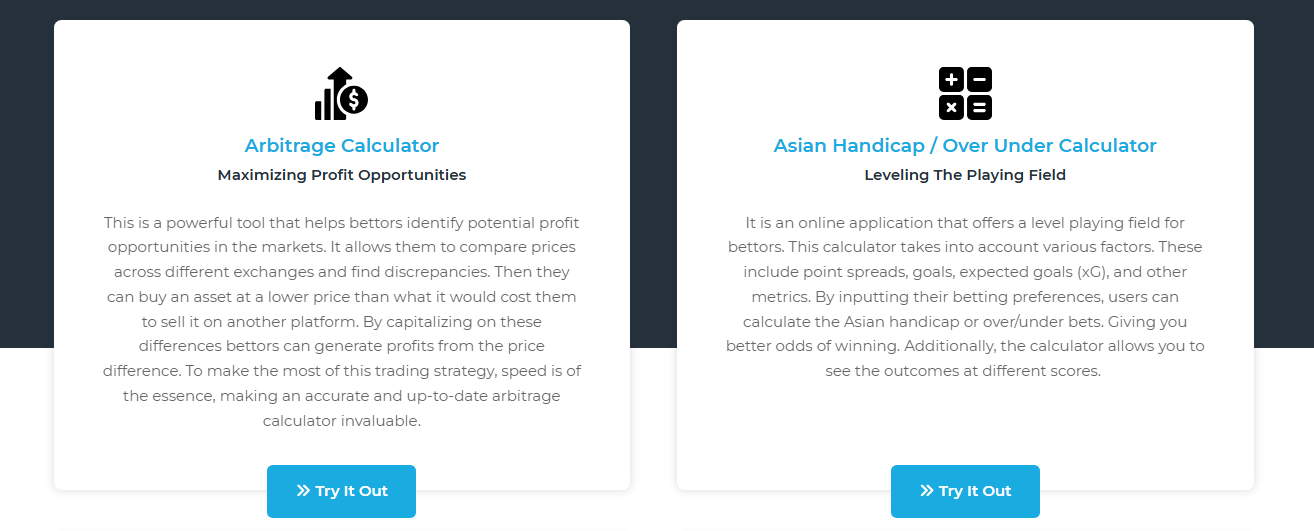Viewport: 1314px width, 531px height.
Task: Click the multiply key on calculator icon
Action: coord(951,107)
